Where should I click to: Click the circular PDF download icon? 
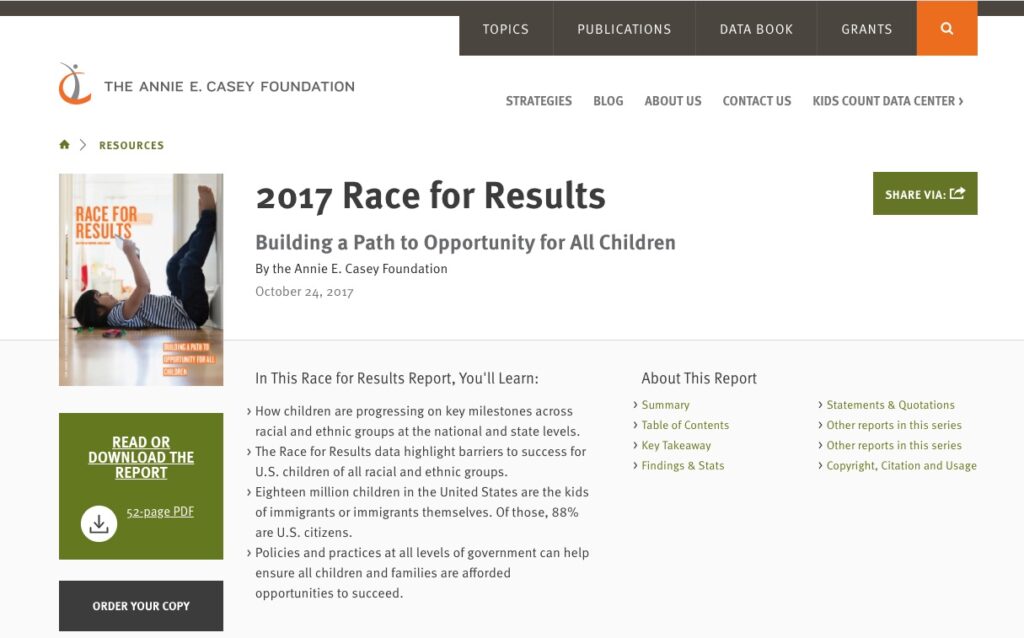(x=99, y=523)
